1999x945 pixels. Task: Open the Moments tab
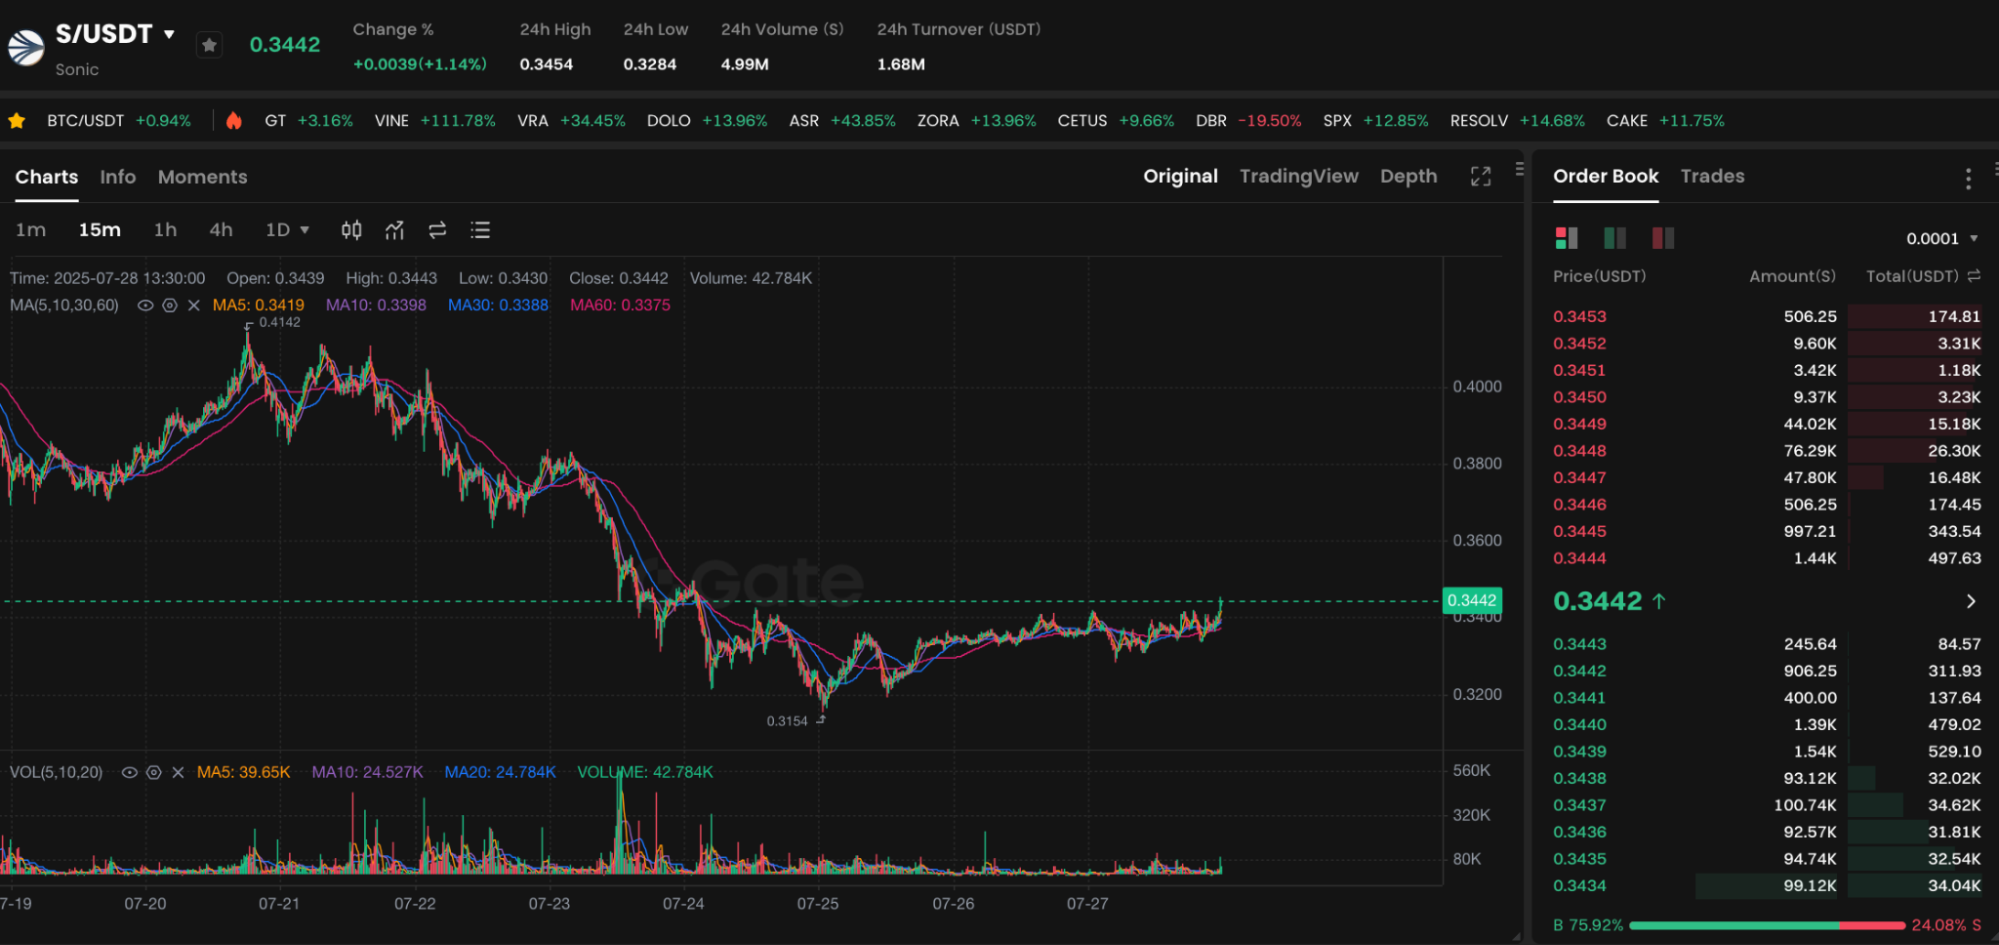click(202, 177)
